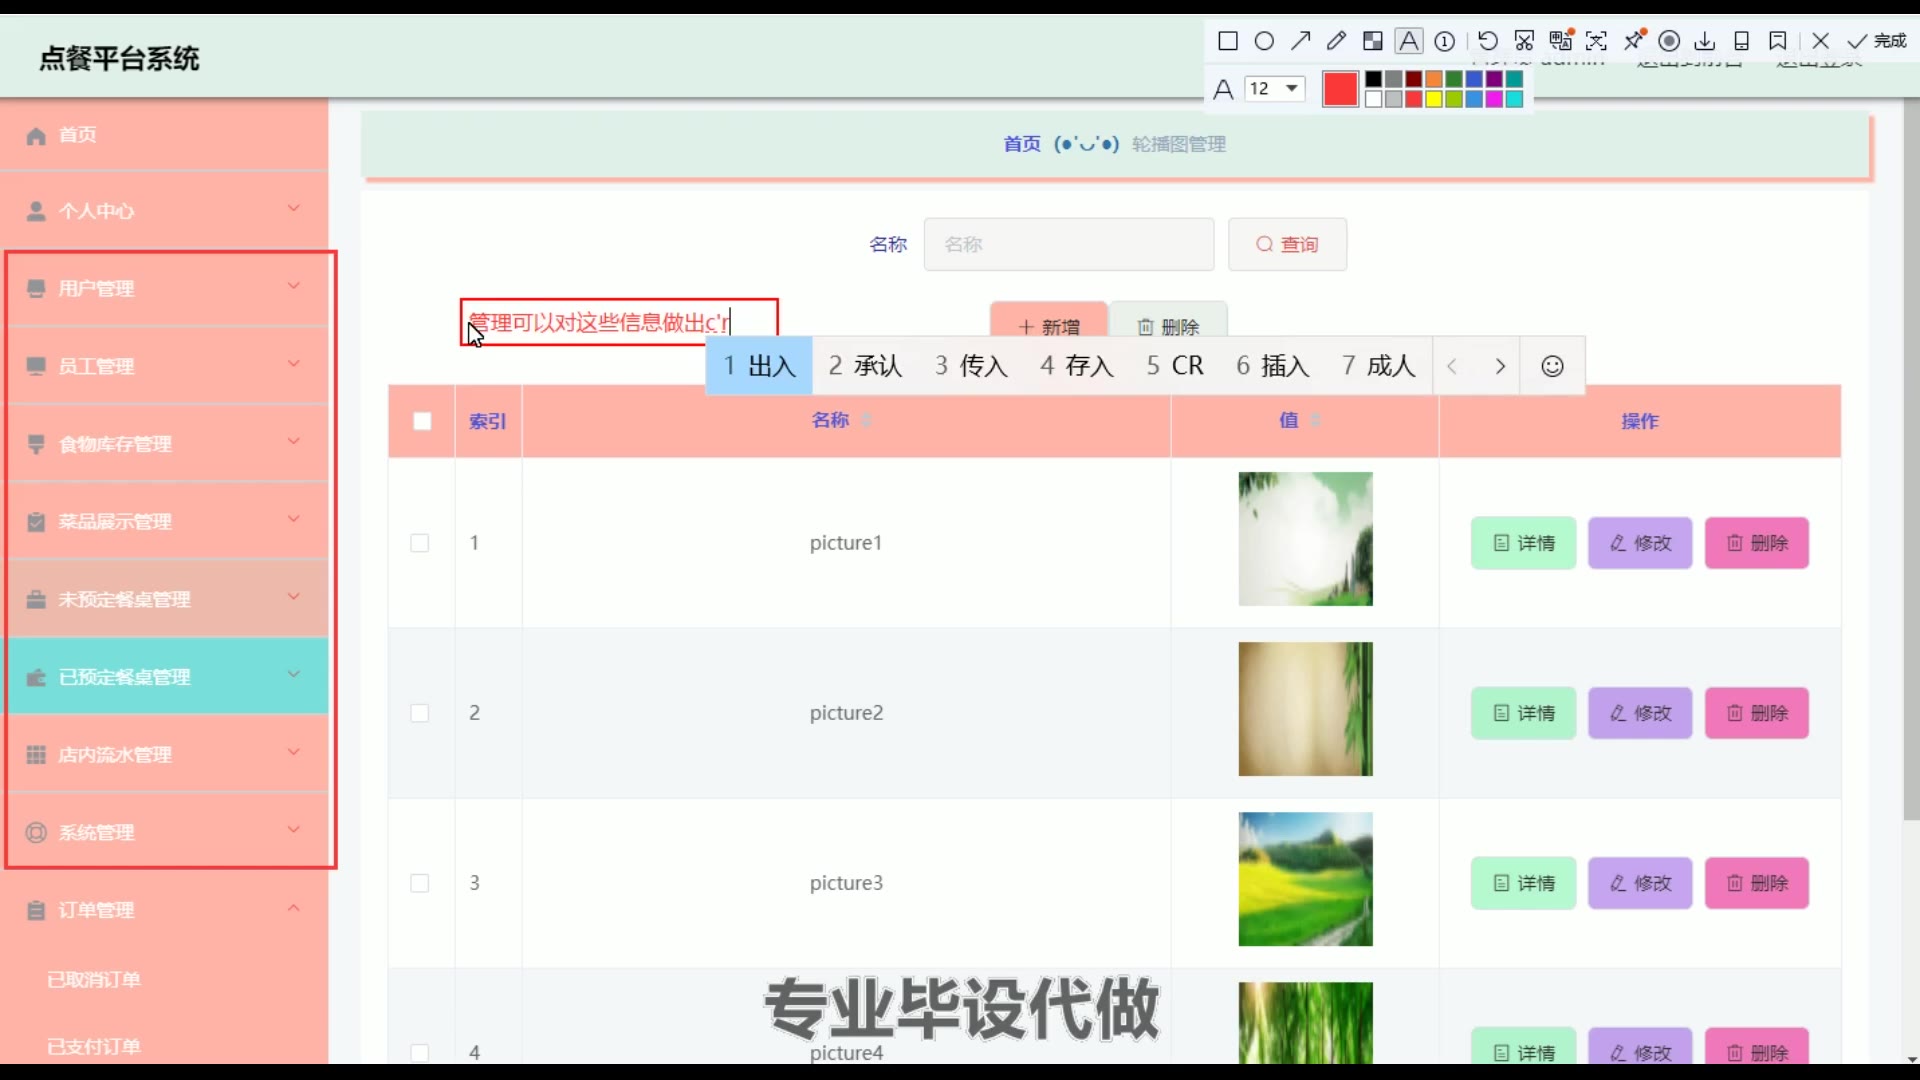Choose the arrow drawing tool

click(1300, 41)
